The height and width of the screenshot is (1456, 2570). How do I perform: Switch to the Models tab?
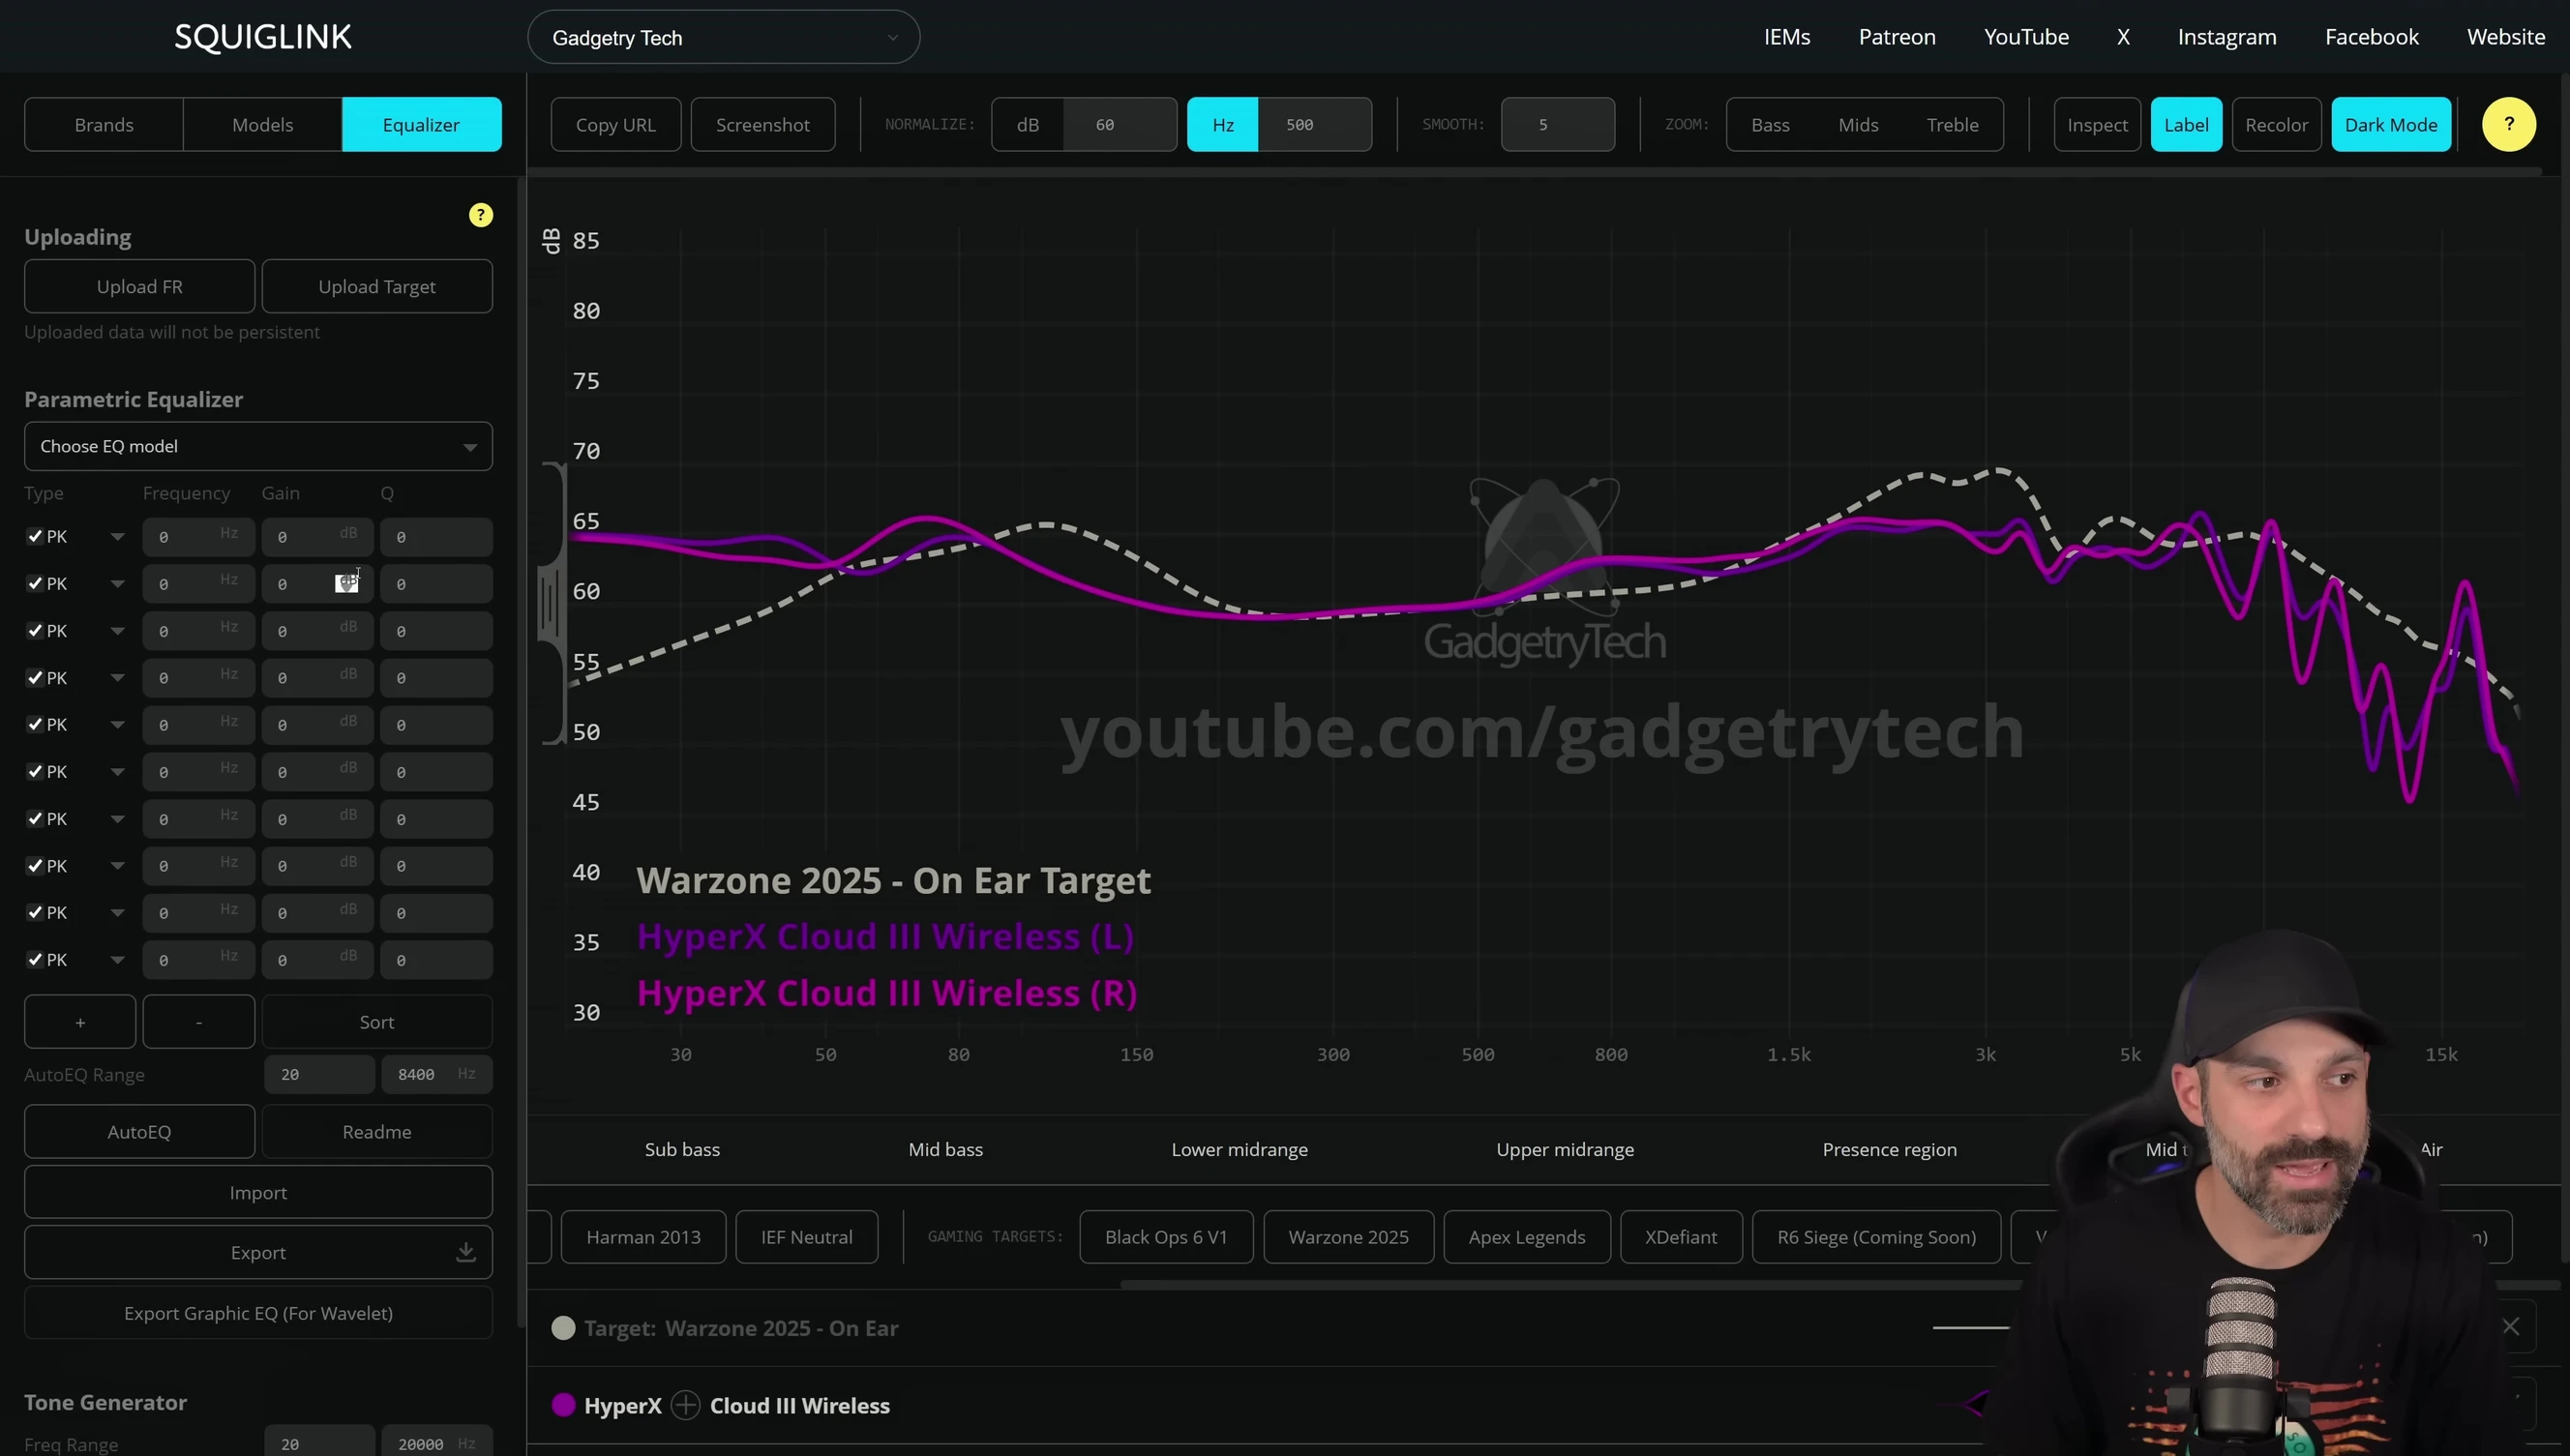click(x=263, y=124)
